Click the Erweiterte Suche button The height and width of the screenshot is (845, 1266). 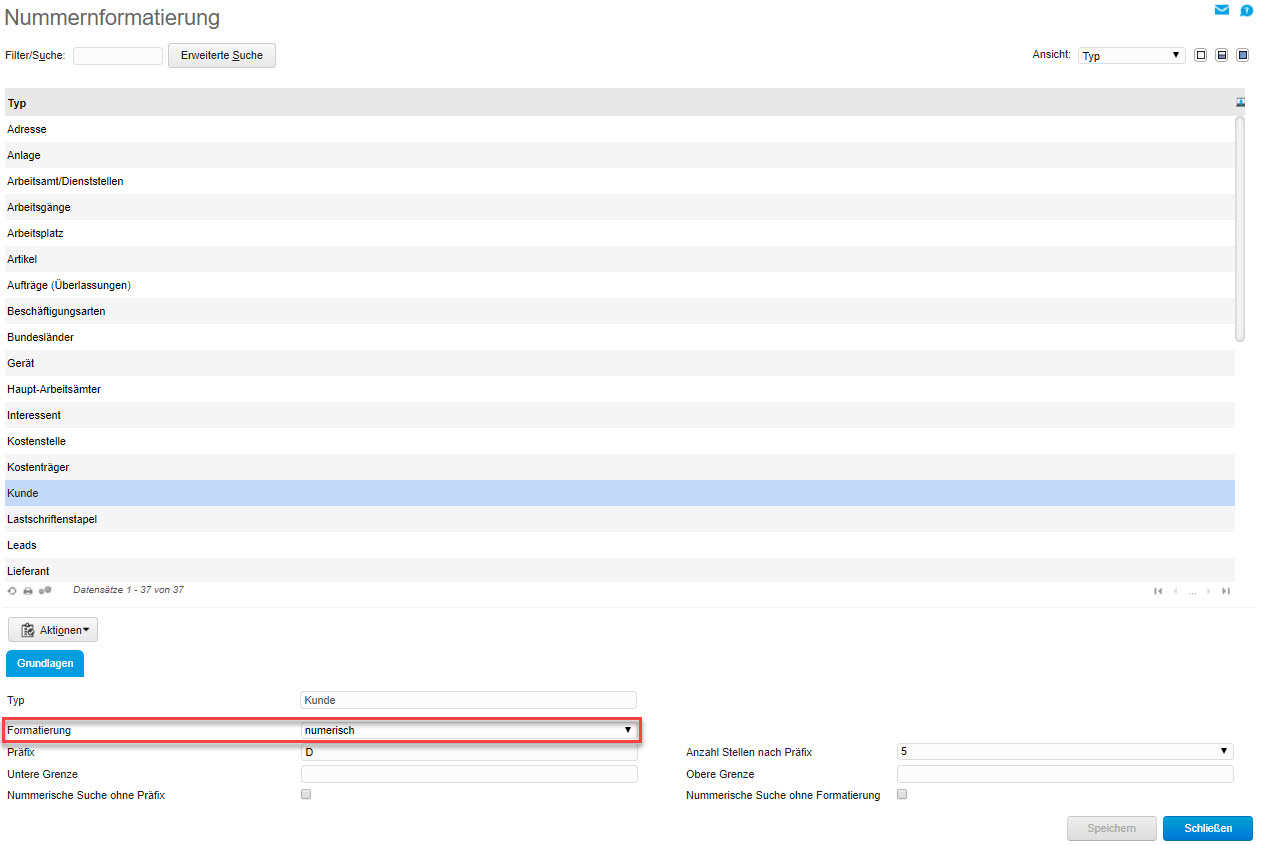point(221,56)
